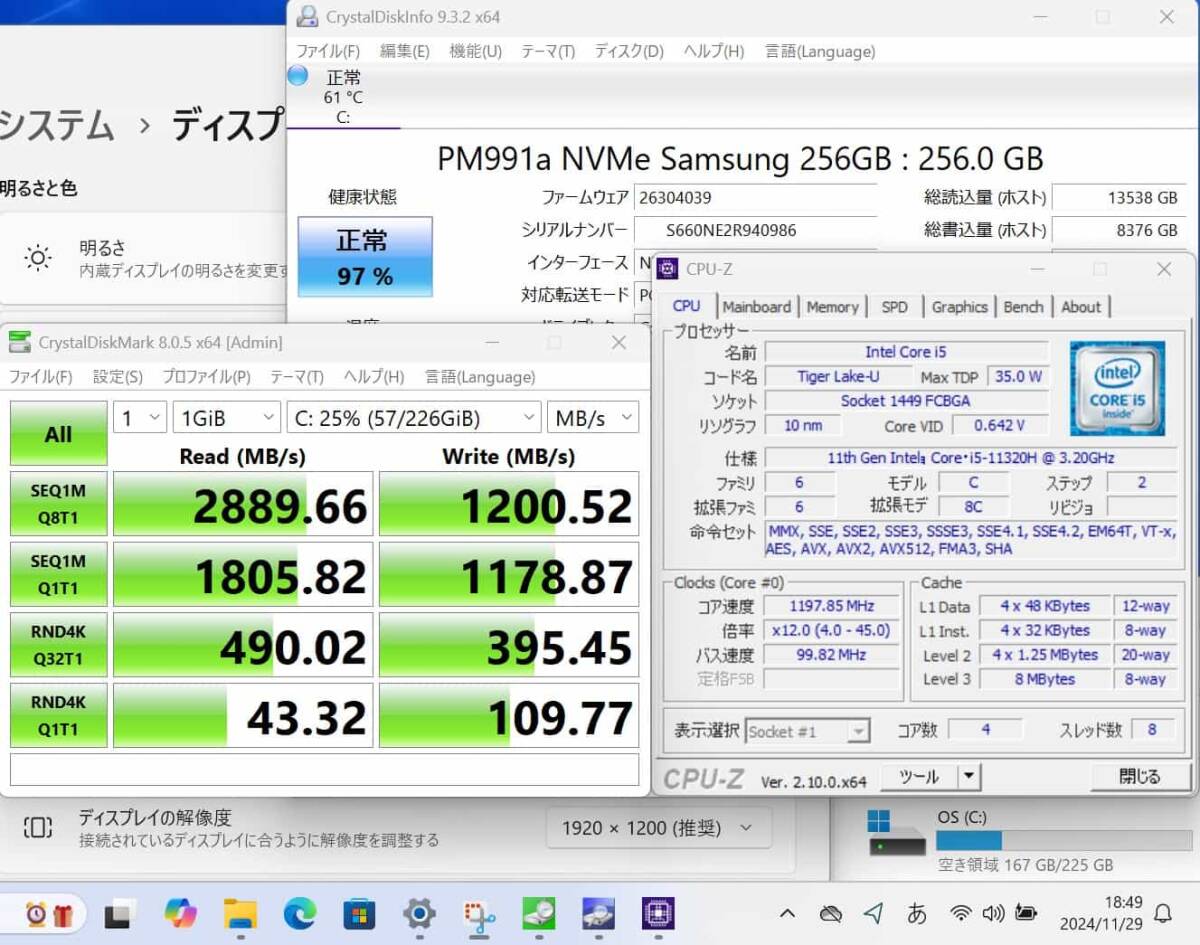Screen dimensions: 1200x945
Task: Open the drive dropdown showing C: 25%
Action: click(413, 418)
